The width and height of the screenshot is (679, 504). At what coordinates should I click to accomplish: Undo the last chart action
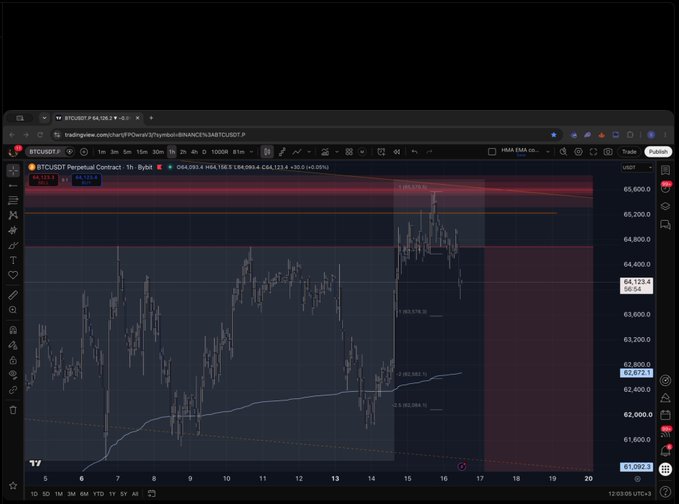[x=414, y=152]
